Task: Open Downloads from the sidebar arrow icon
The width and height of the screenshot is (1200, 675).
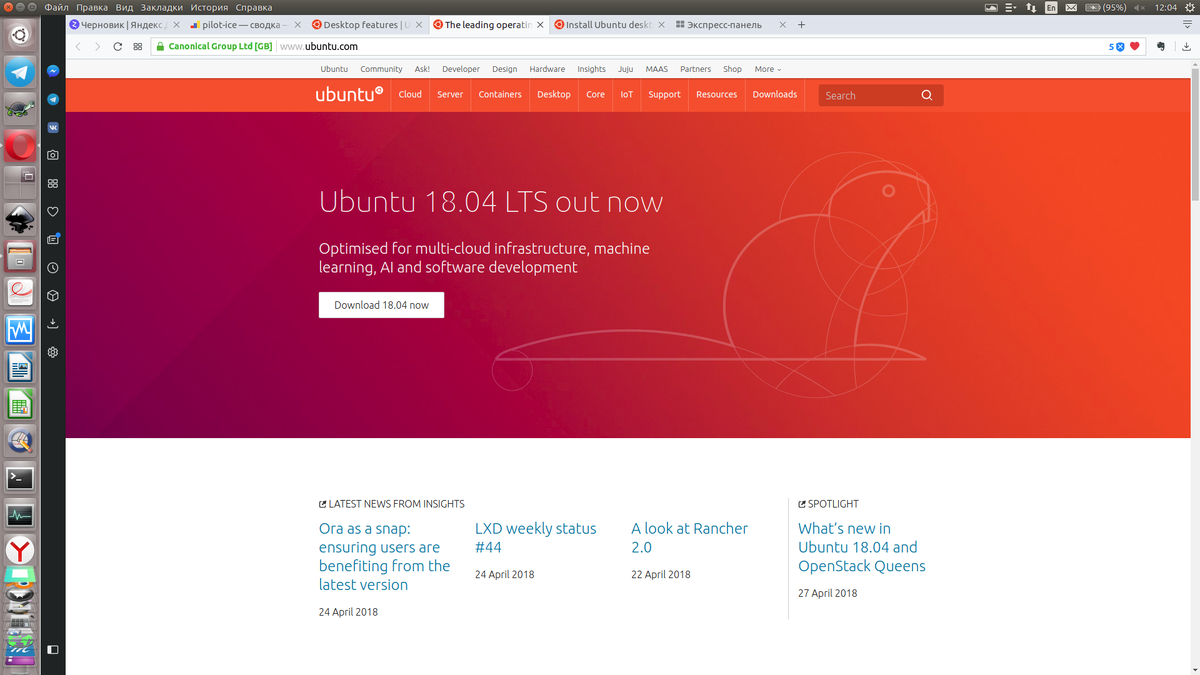Action: click(53, 324)
